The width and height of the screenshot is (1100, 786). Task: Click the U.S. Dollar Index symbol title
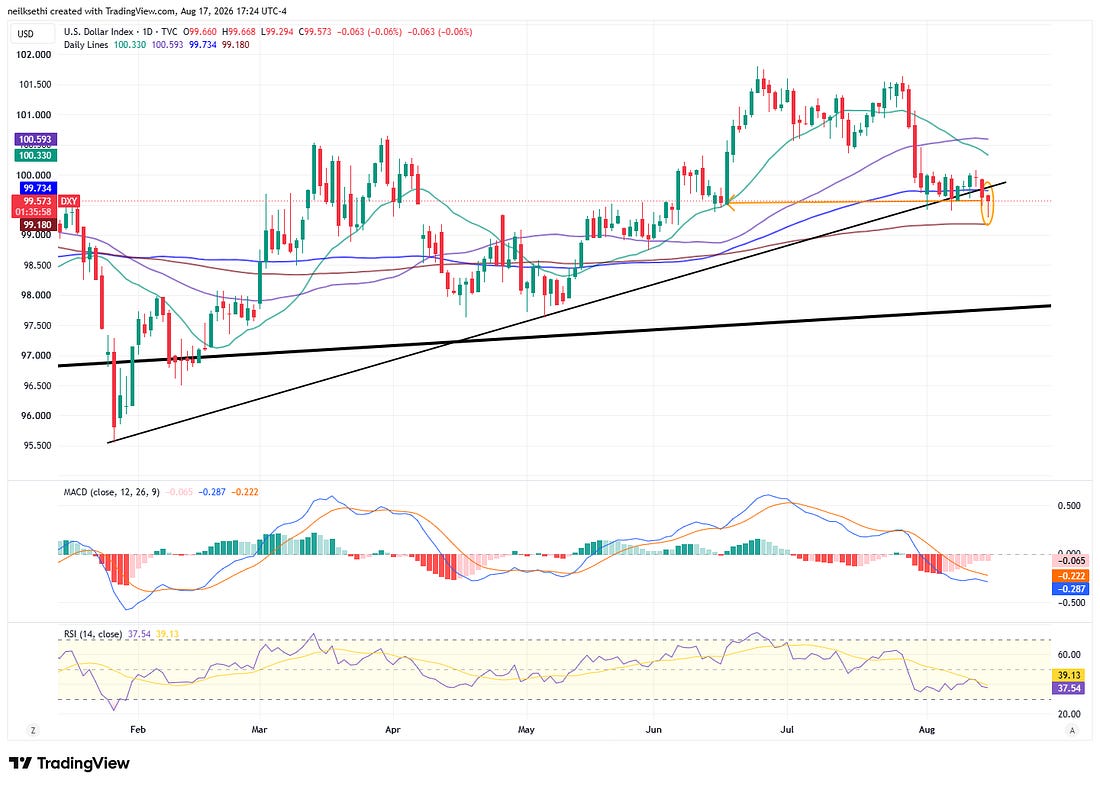click(100, 32)
